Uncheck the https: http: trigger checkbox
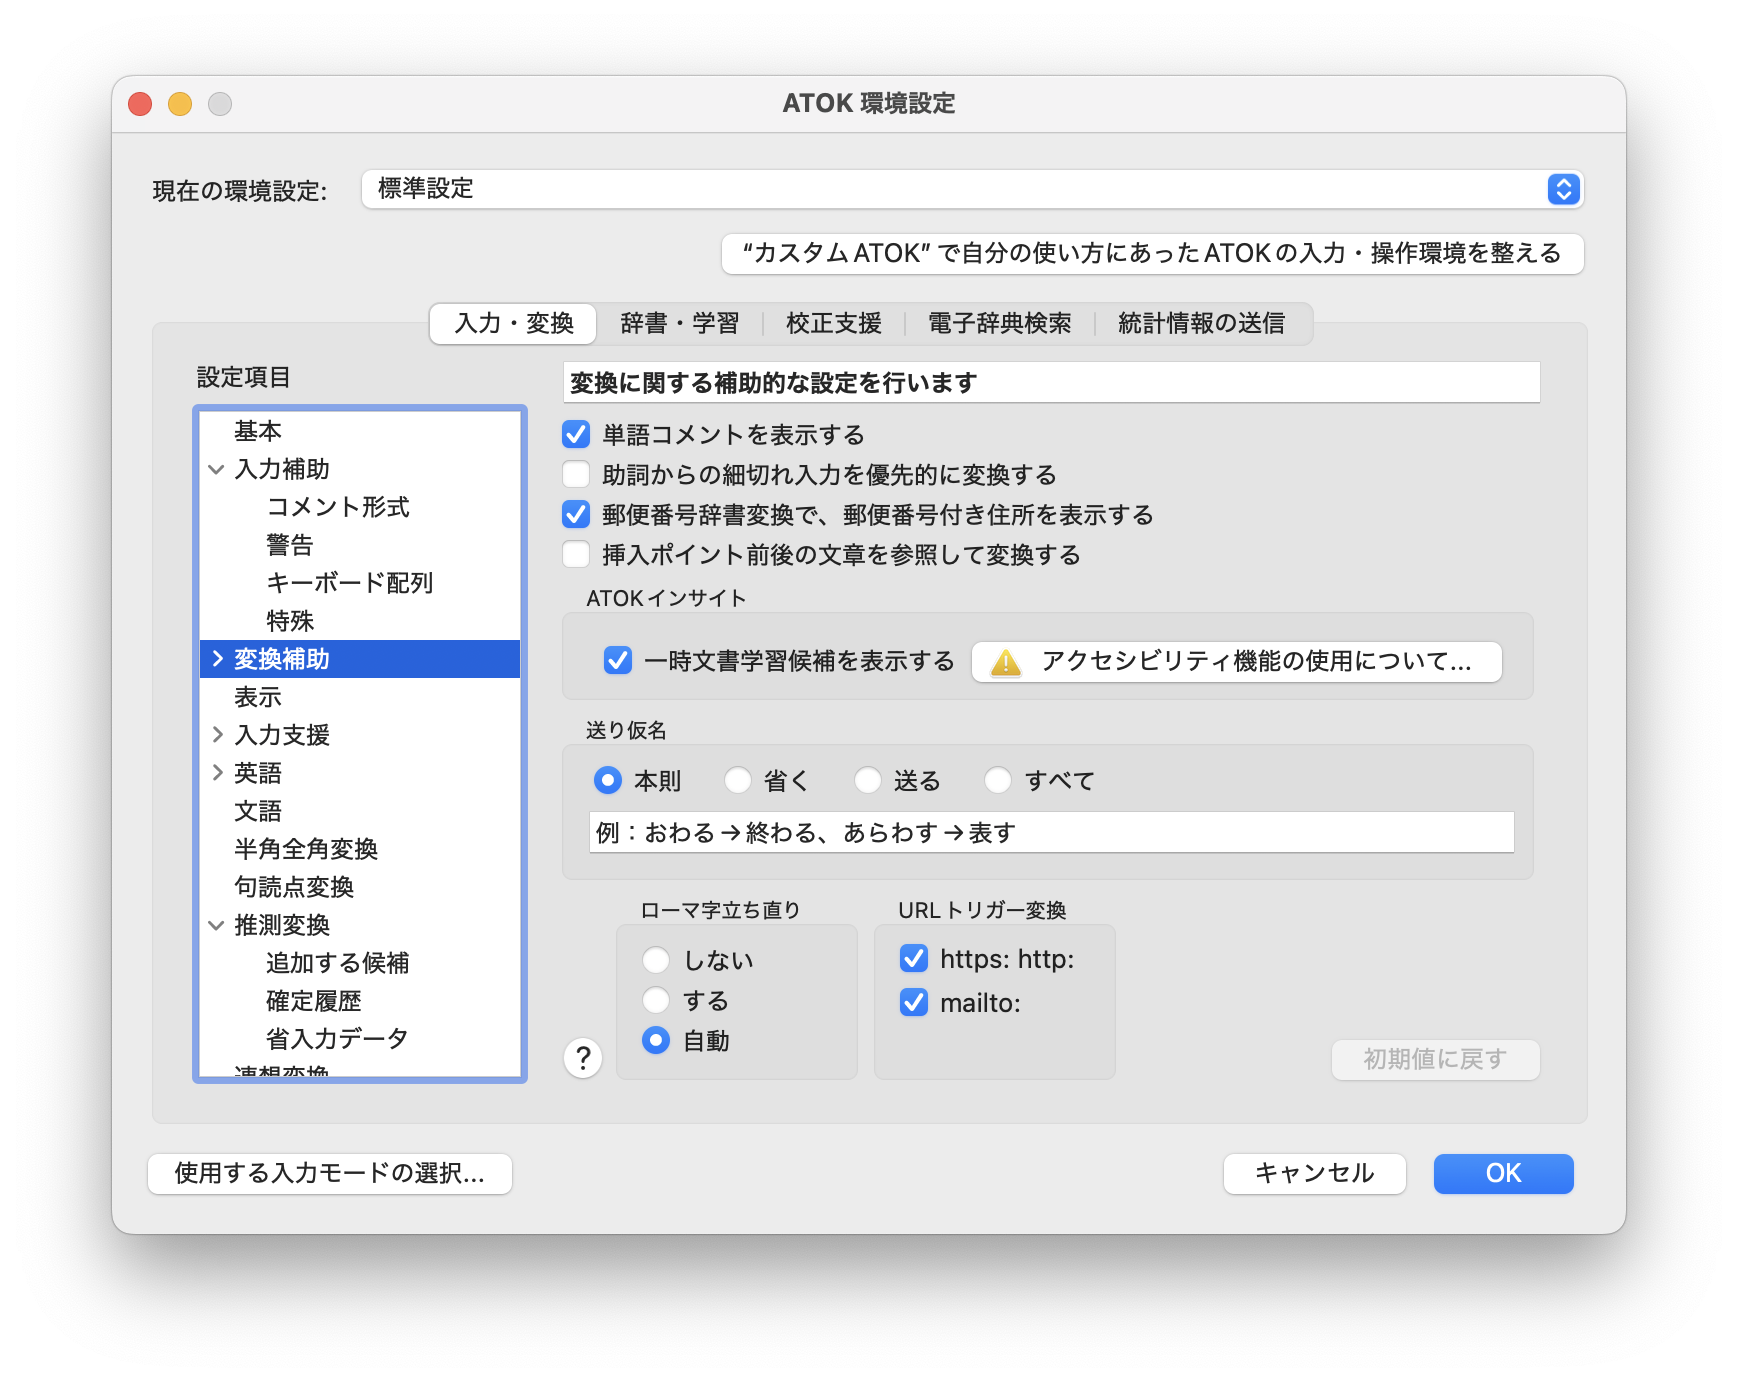 914,959
